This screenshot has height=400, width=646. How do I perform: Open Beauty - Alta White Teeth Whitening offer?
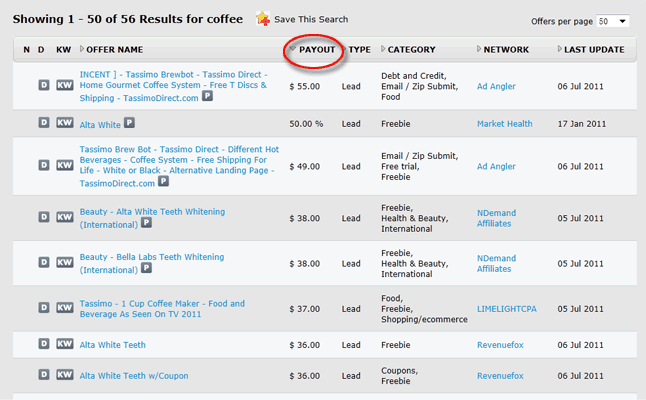(152, 212)
